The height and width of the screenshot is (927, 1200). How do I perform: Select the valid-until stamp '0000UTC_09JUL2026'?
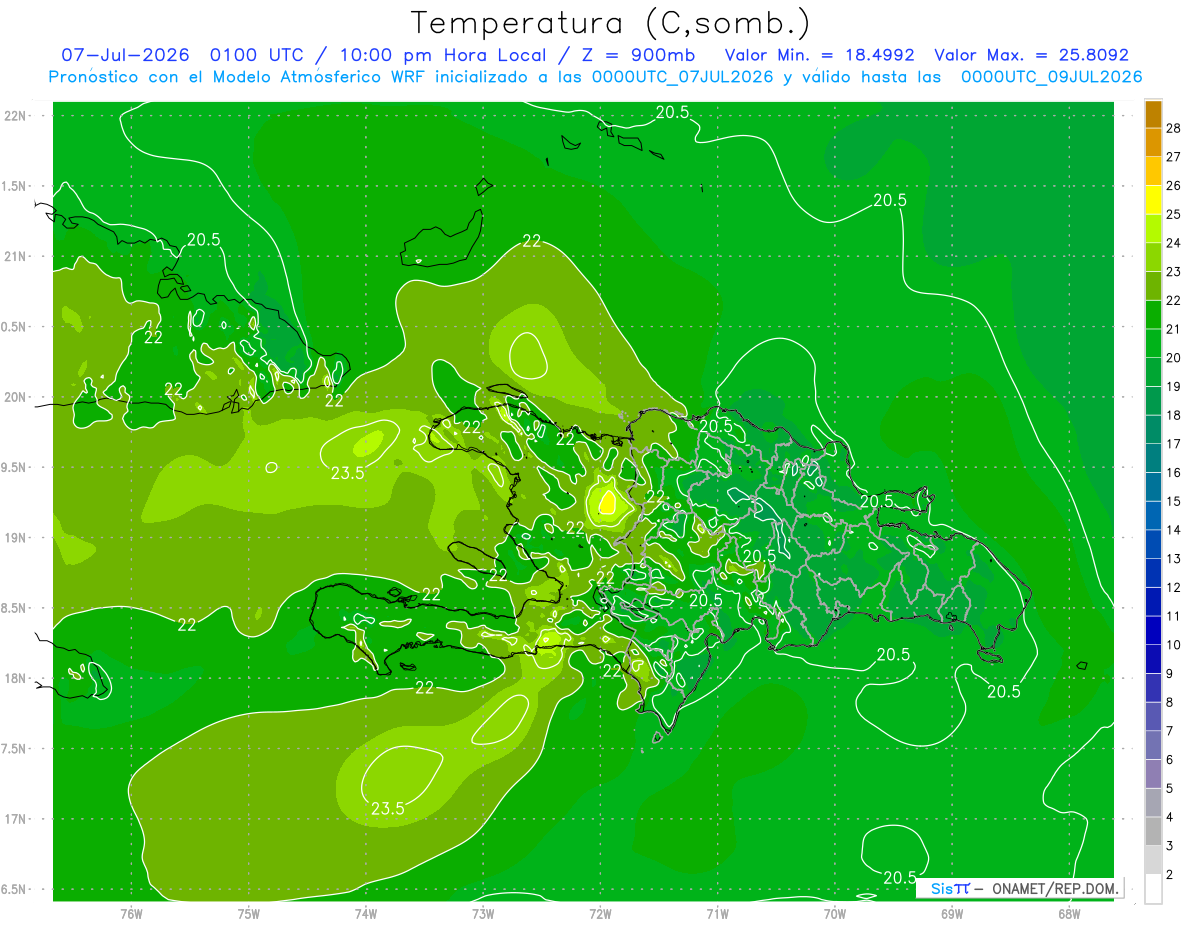coord(1051,77)
